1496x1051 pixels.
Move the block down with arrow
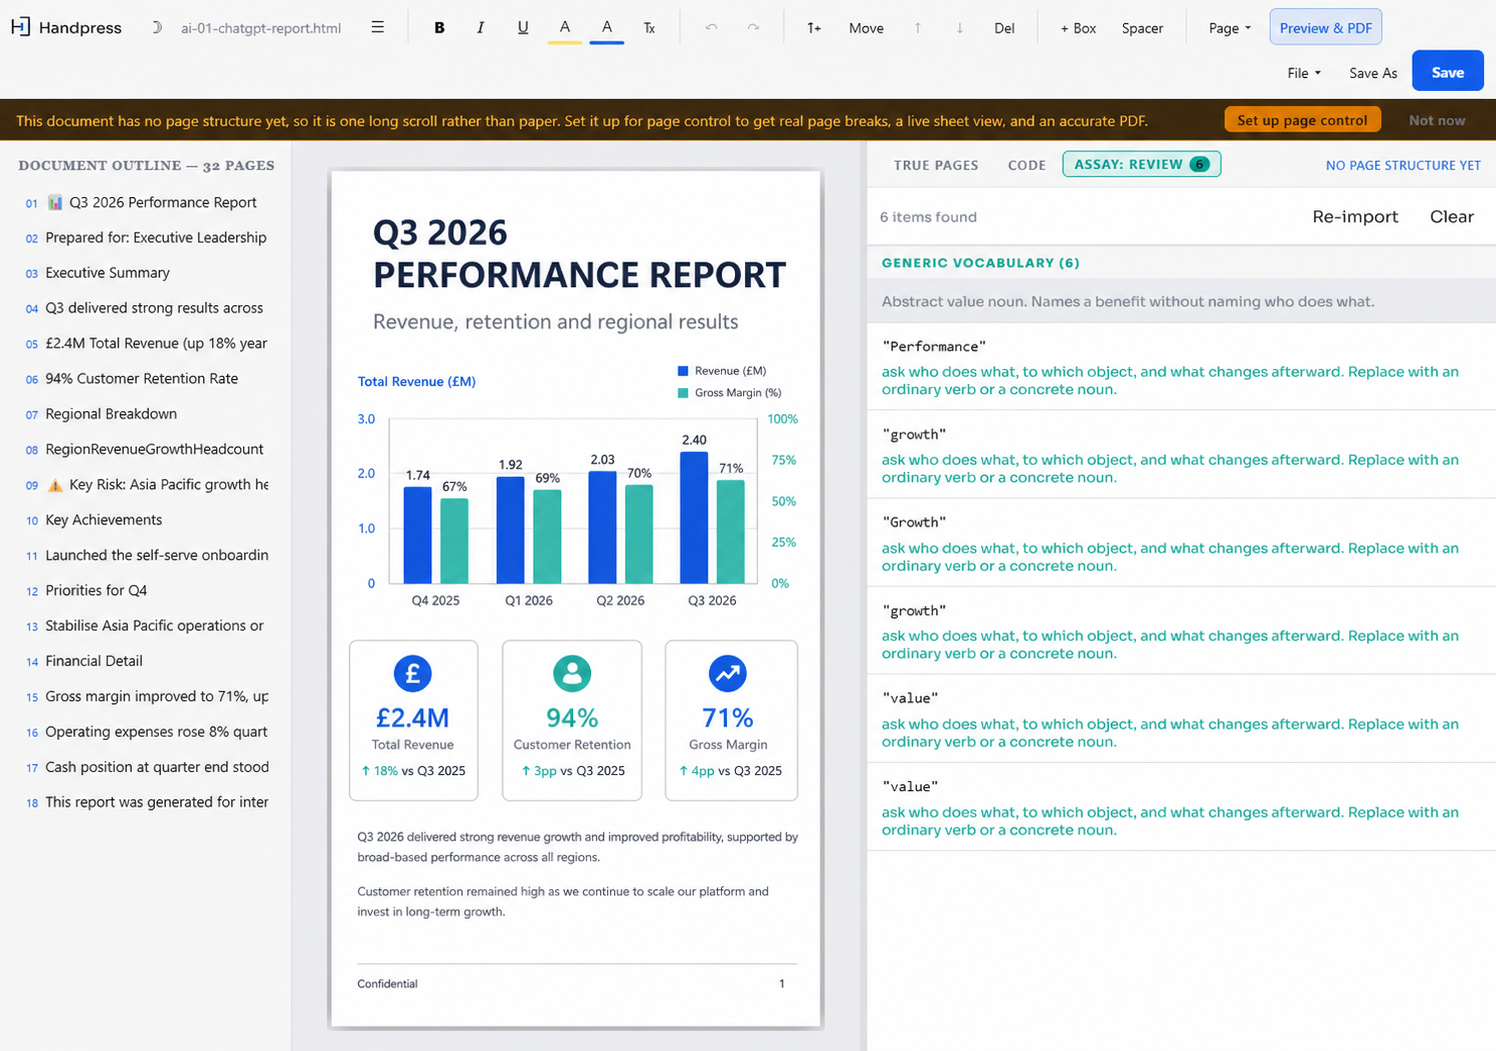[x=960, y=28]
